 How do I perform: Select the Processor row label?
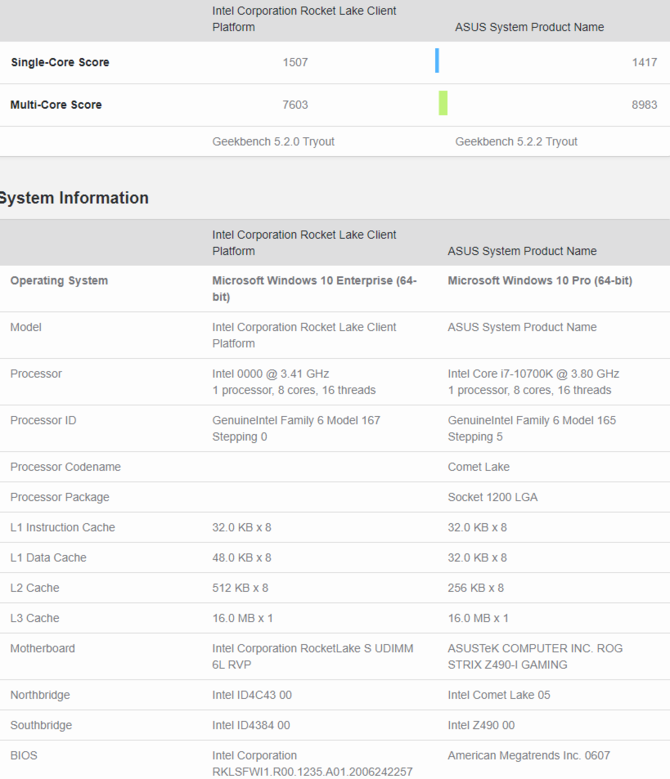tap(36, 374)
